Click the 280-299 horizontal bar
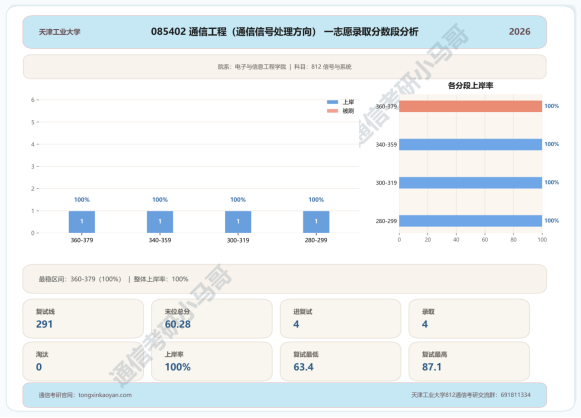 pyautogui.click(x=471, y=221)
